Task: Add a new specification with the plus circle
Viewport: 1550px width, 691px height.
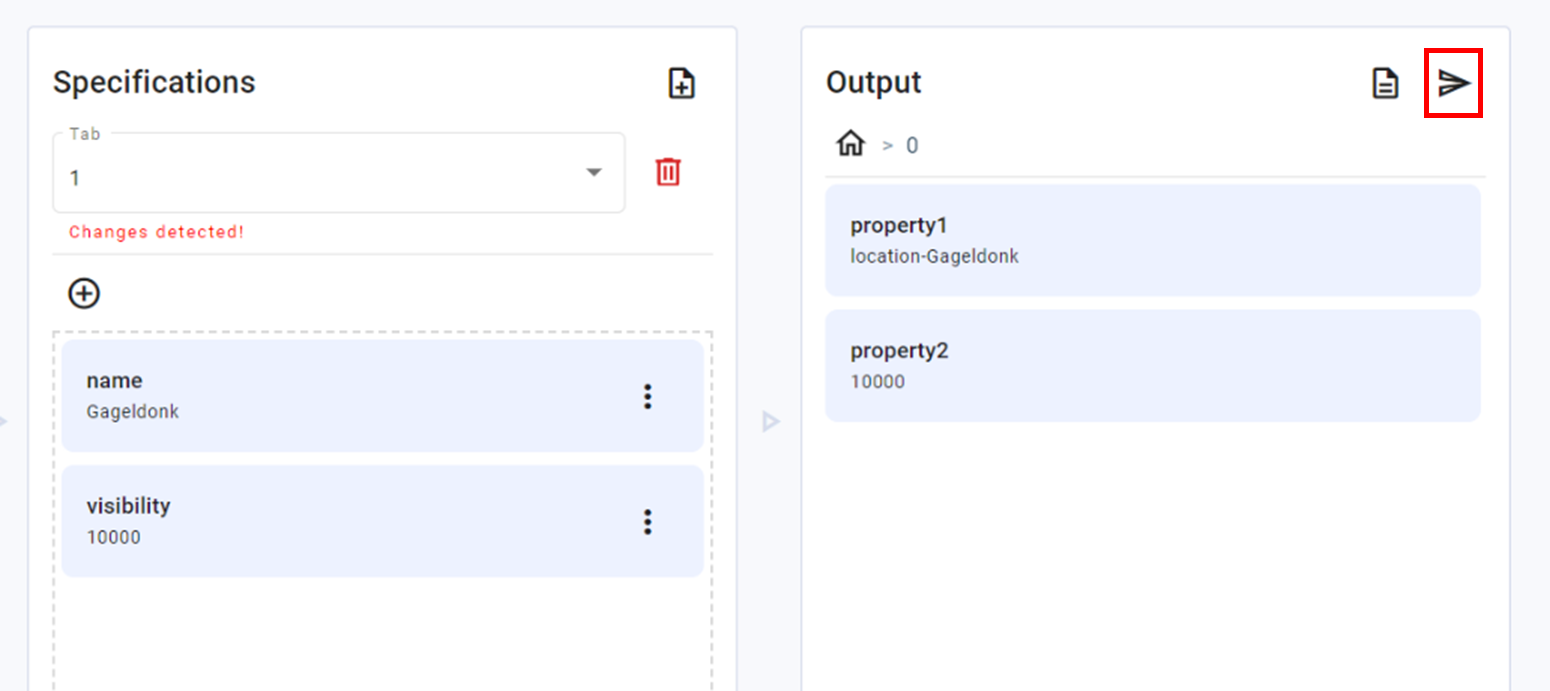Action: coord(84,293)
